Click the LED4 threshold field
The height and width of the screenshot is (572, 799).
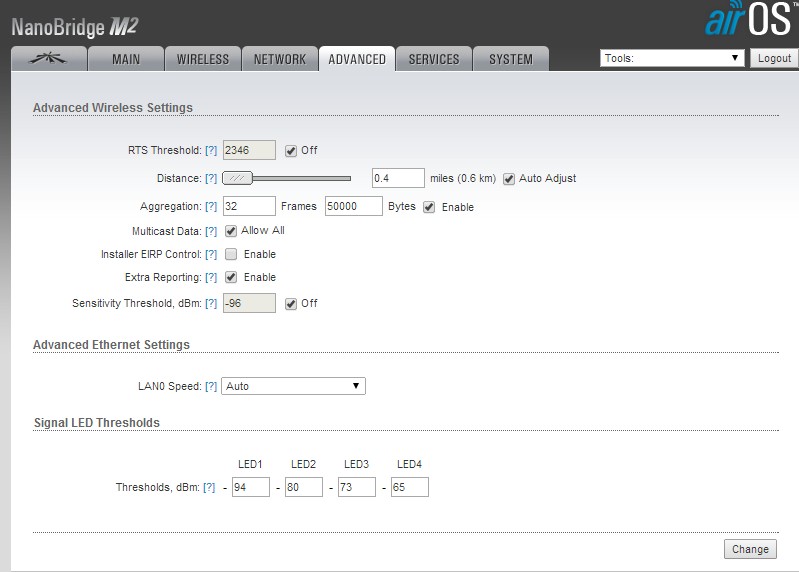[410, 487]
